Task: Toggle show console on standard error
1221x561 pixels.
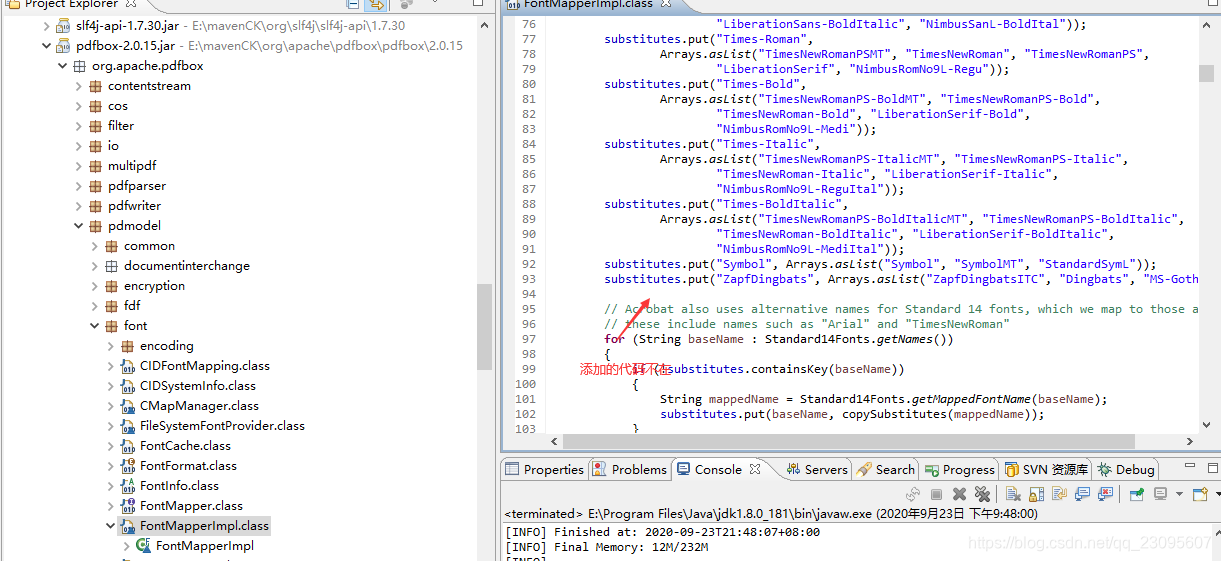Action: 1105,494
